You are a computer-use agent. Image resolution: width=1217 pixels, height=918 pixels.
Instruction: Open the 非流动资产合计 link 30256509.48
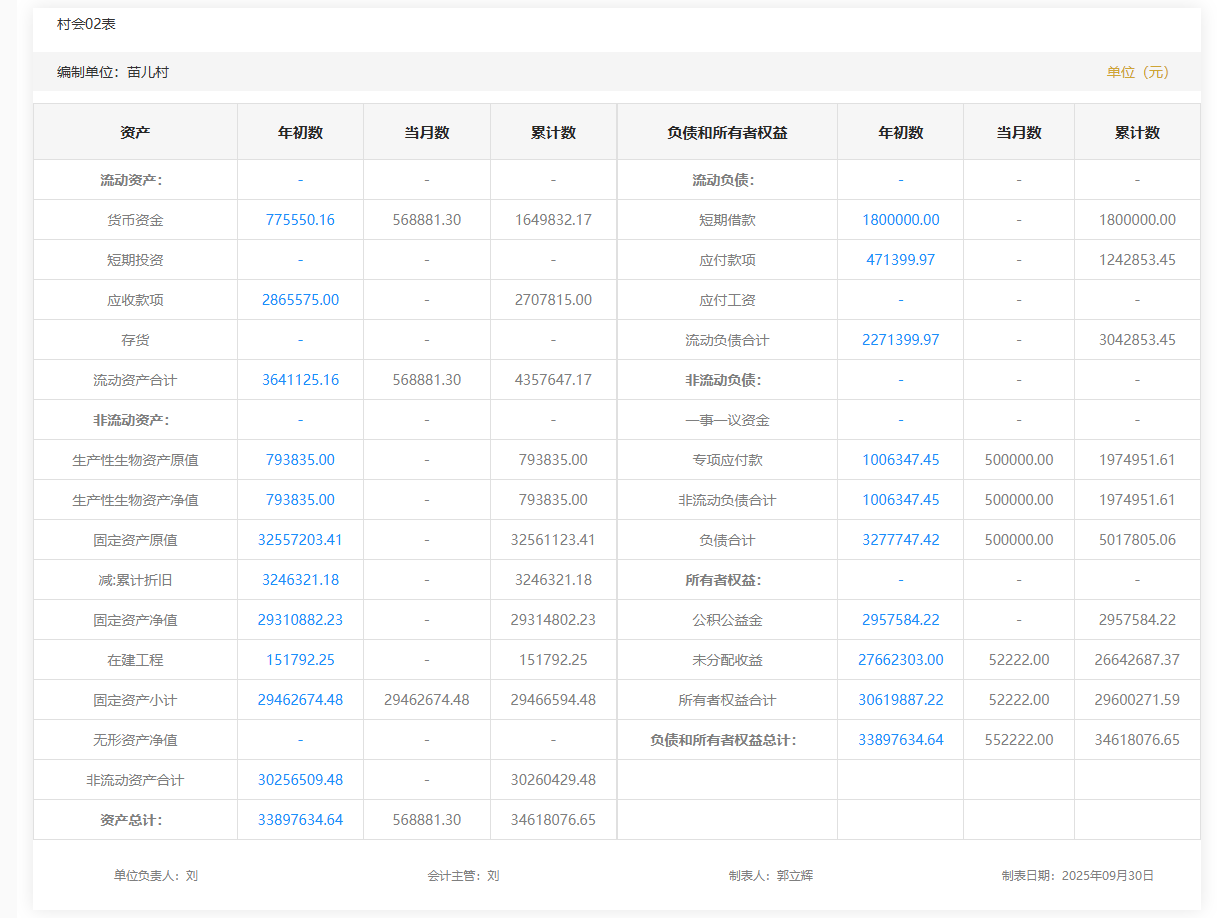[x=300, y=780]
